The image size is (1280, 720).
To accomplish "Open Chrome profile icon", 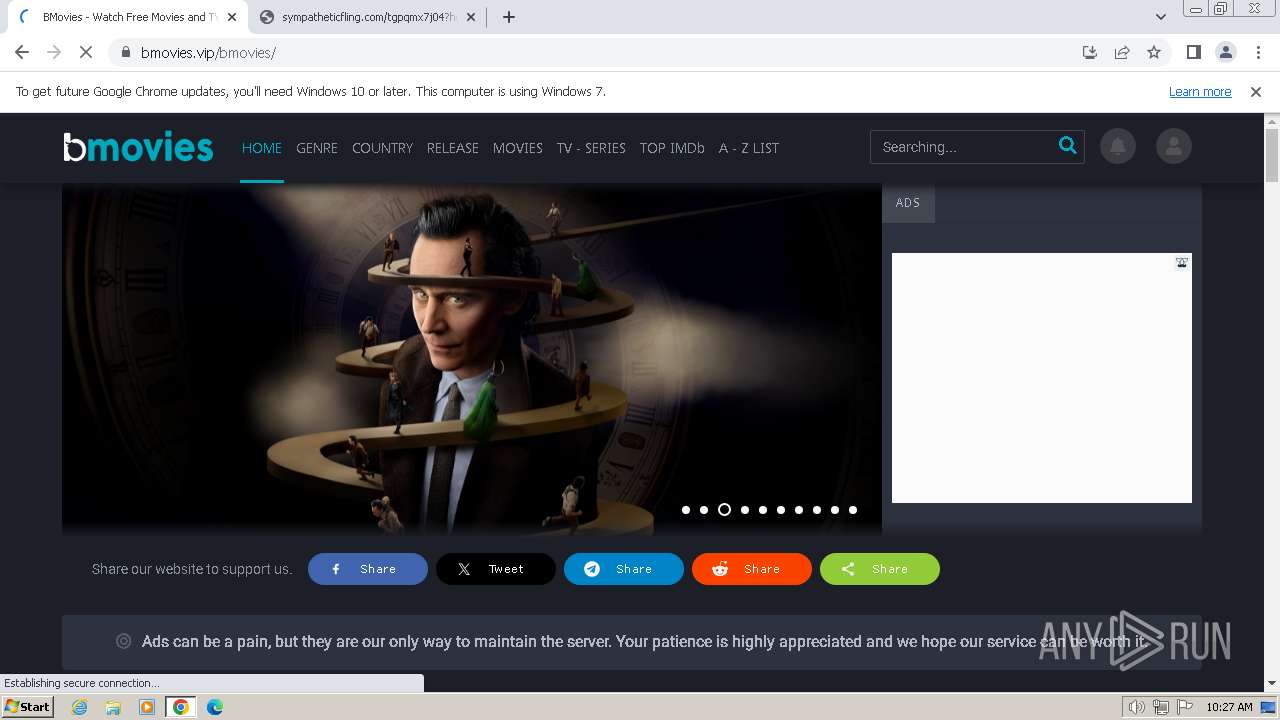I will (x=1225, y=52).
